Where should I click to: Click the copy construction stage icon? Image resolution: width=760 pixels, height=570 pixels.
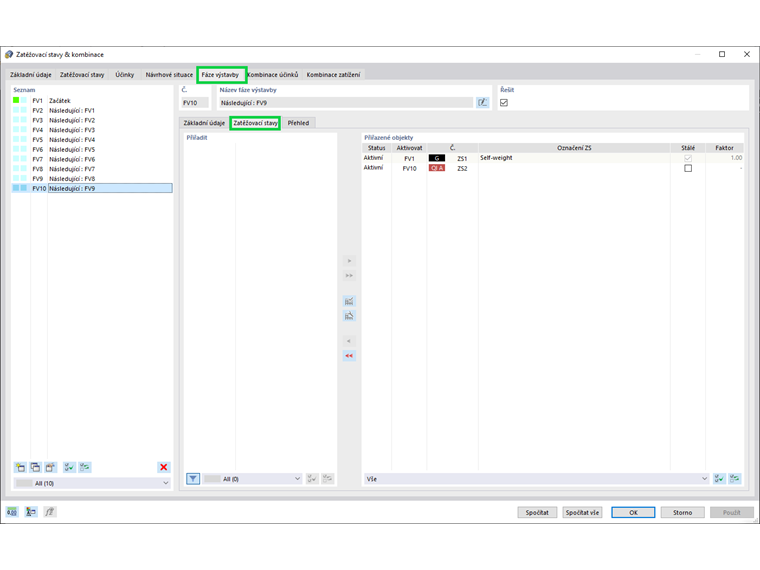pos(35,467)
